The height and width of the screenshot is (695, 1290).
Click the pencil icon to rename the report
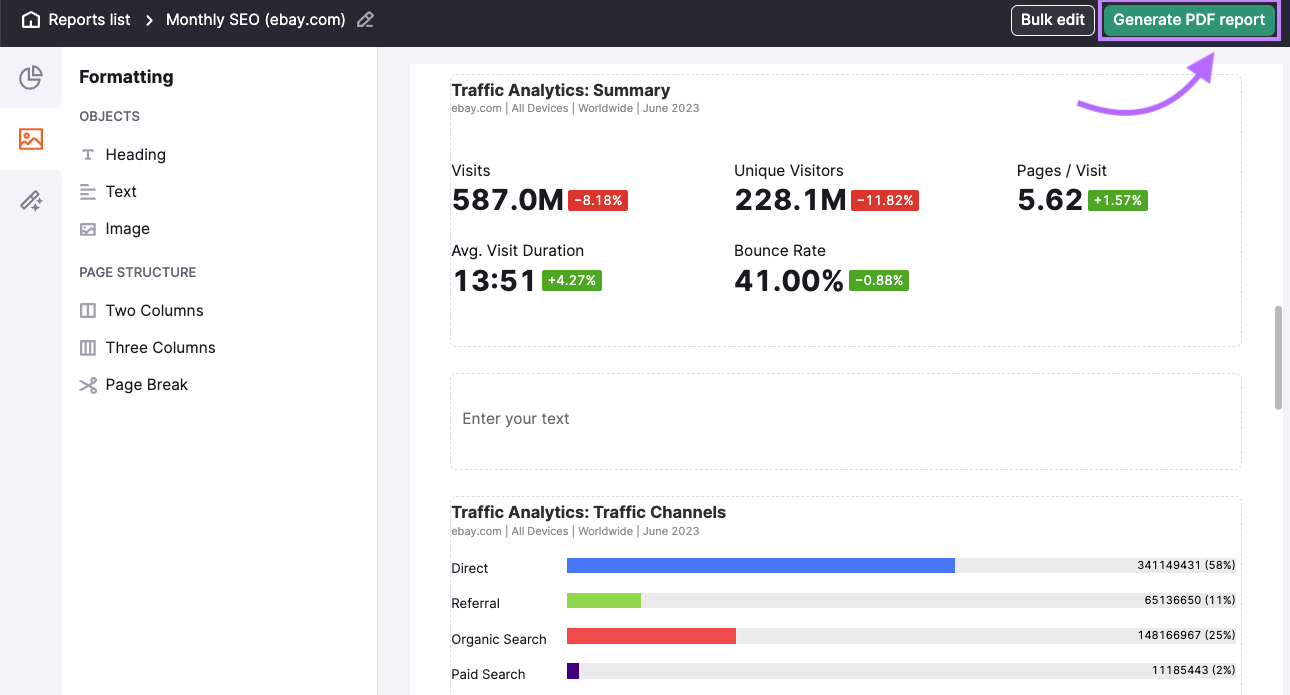tap(364, 19)
